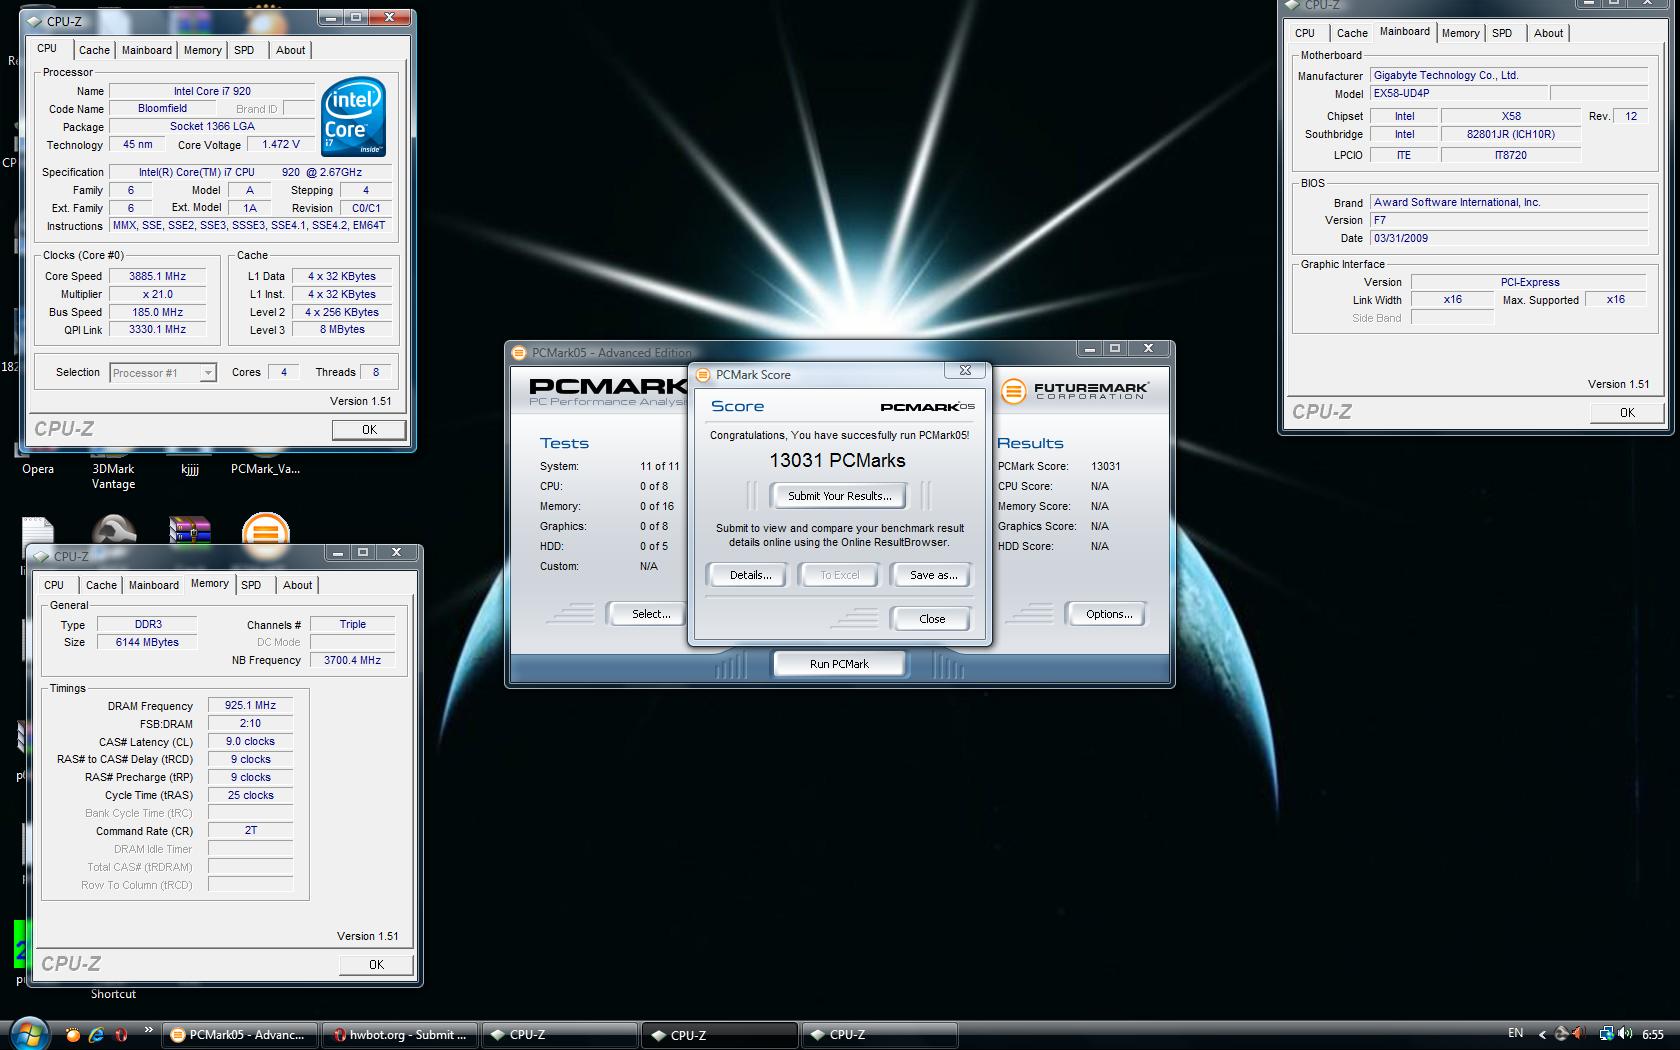This screenshot has height=1050, width=1680.
Task: Open About tab in right CPU-Z window
Action: (1548, 33)
